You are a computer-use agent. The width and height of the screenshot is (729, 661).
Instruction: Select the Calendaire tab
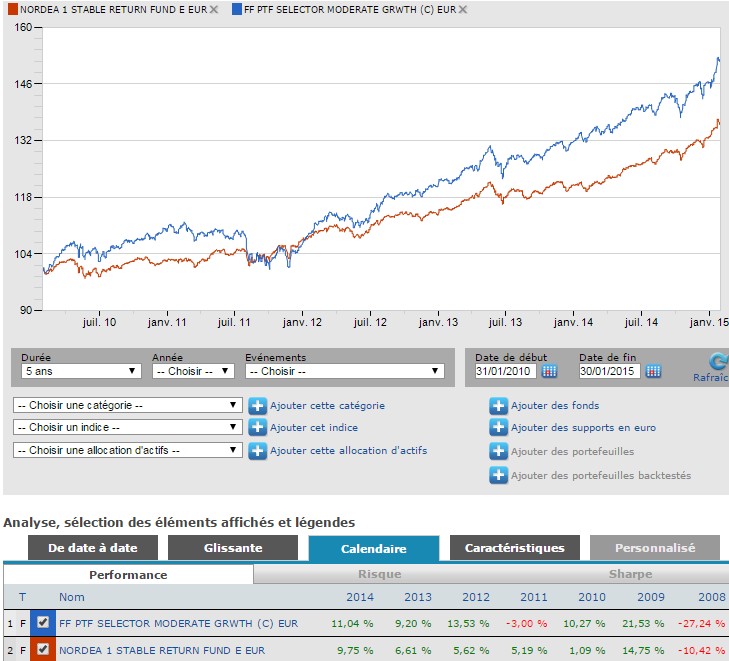coord(374,549)
